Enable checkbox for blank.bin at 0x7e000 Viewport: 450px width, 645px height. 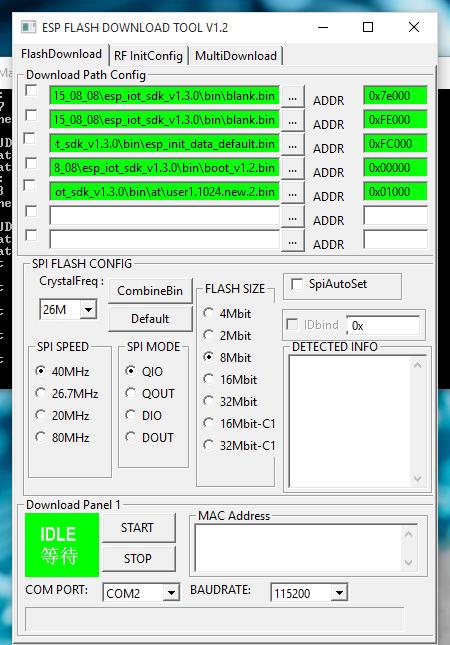(31, 90)
